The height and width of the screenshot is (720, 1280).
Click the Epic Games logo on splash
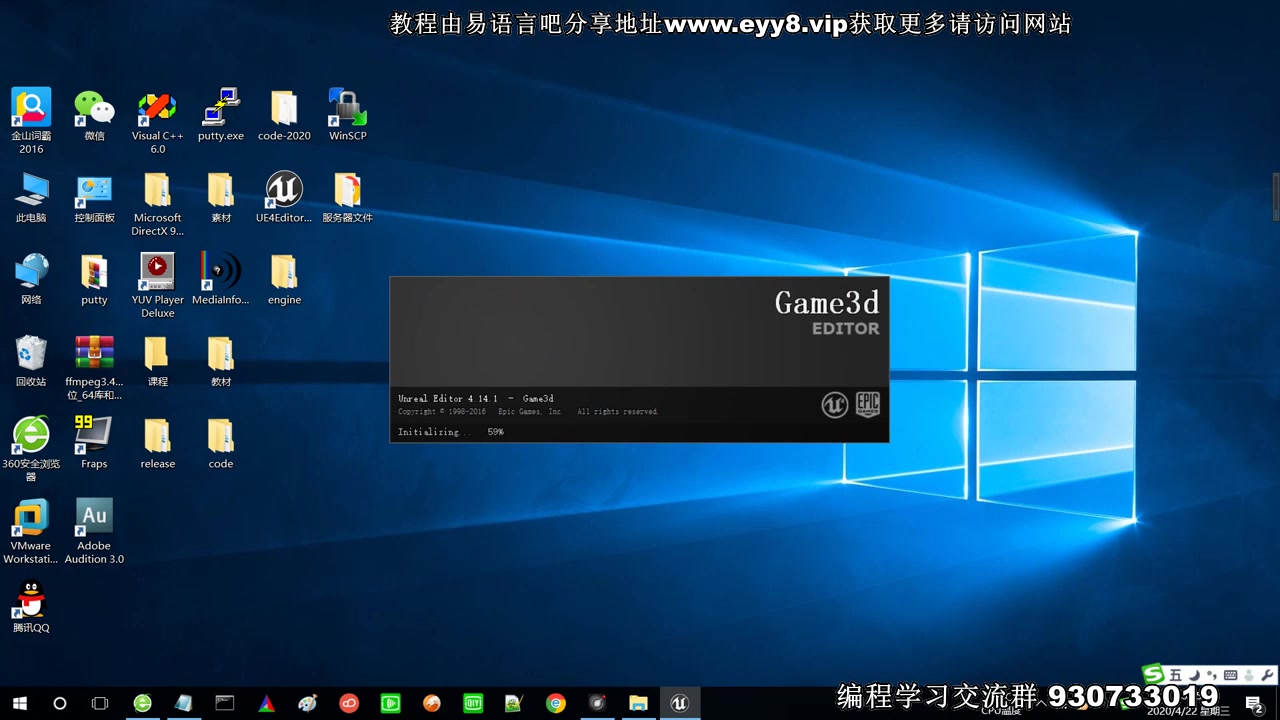coord(868,404)
